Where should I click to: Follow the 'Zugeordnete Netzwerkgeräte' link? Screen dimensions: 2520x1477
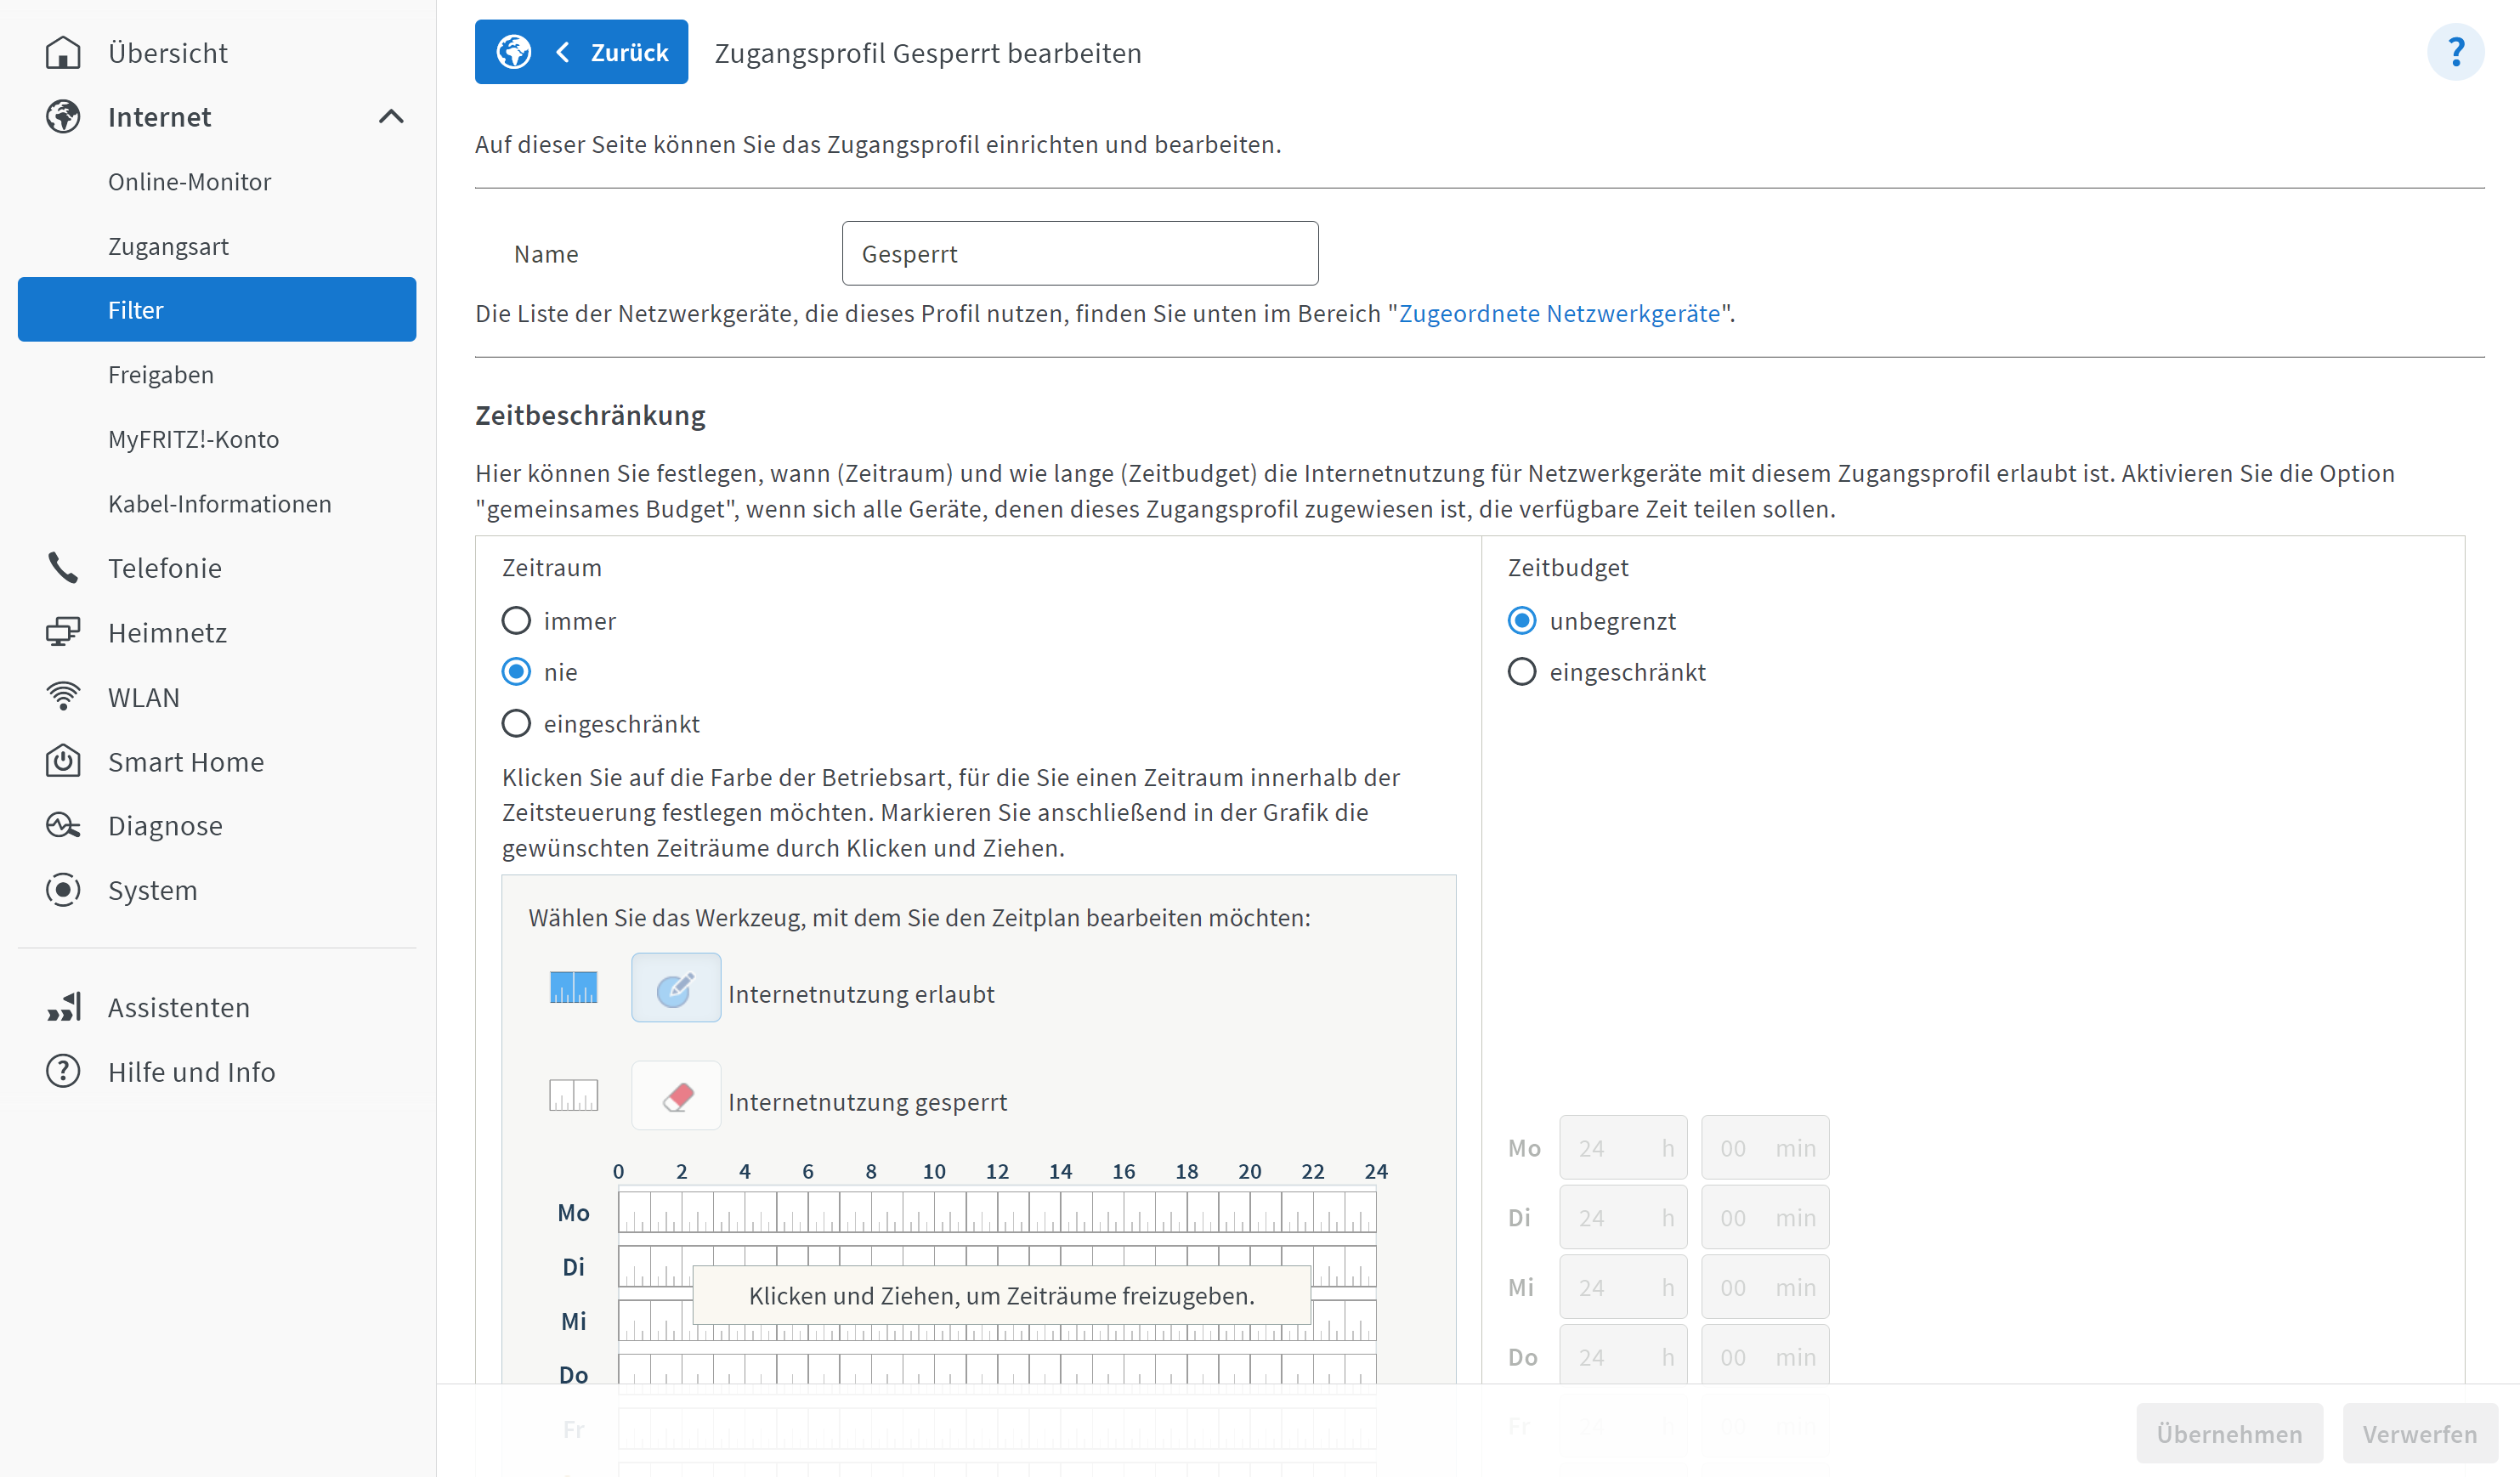pyautogui.click(x=1558, y=313)
